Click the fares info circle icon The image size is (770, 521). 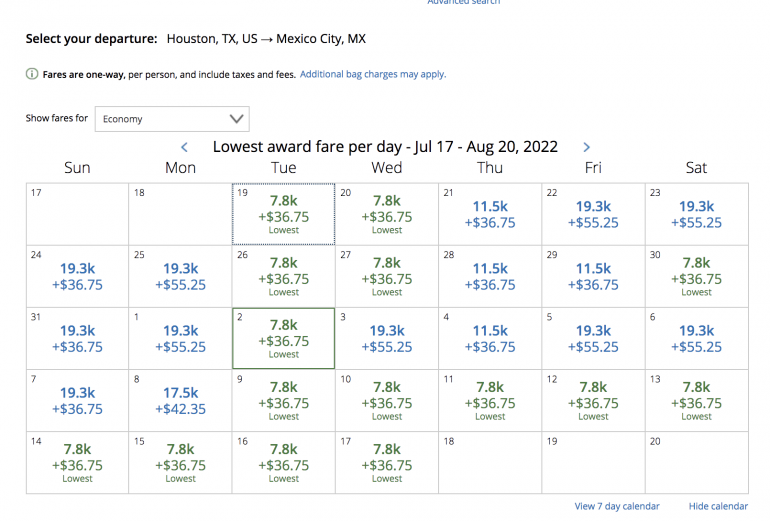coord(32,75)
